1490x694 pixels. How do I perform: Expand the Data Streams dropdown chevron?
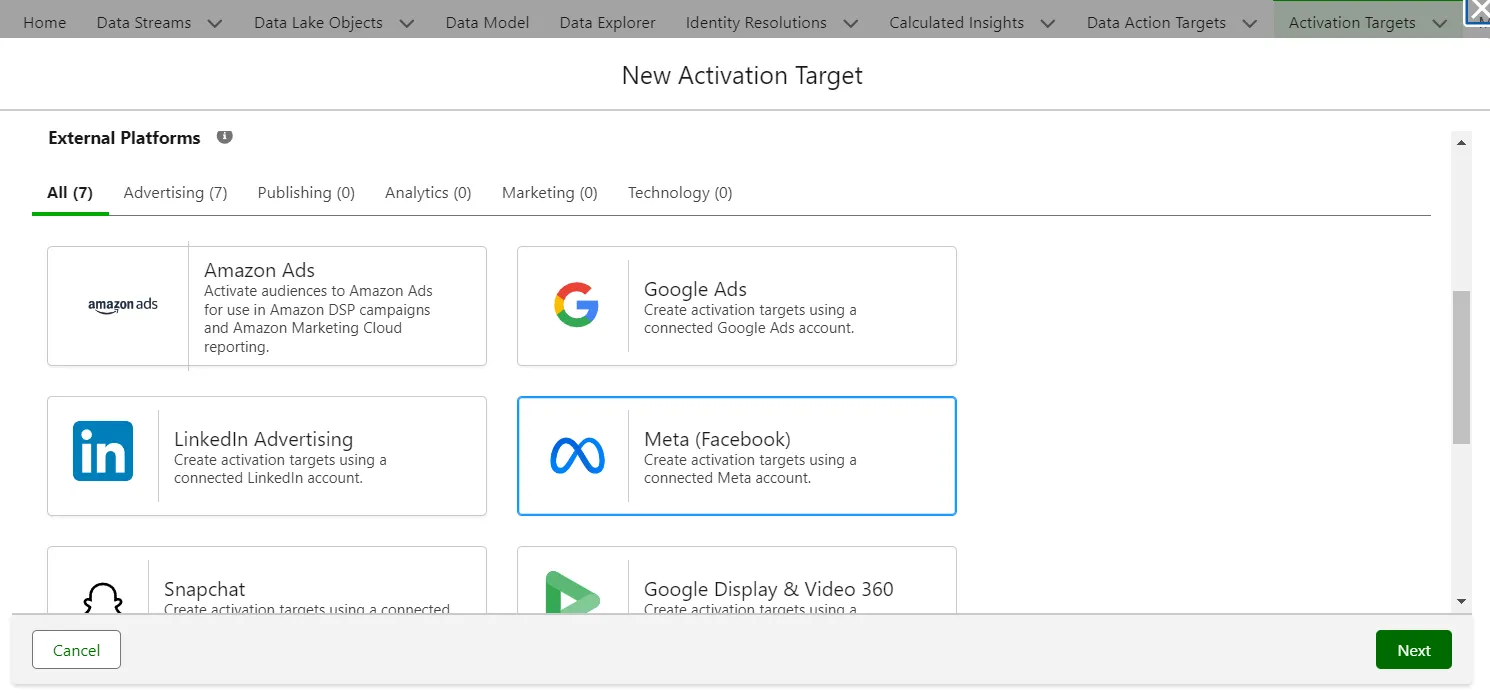click(x=214, y=23)
